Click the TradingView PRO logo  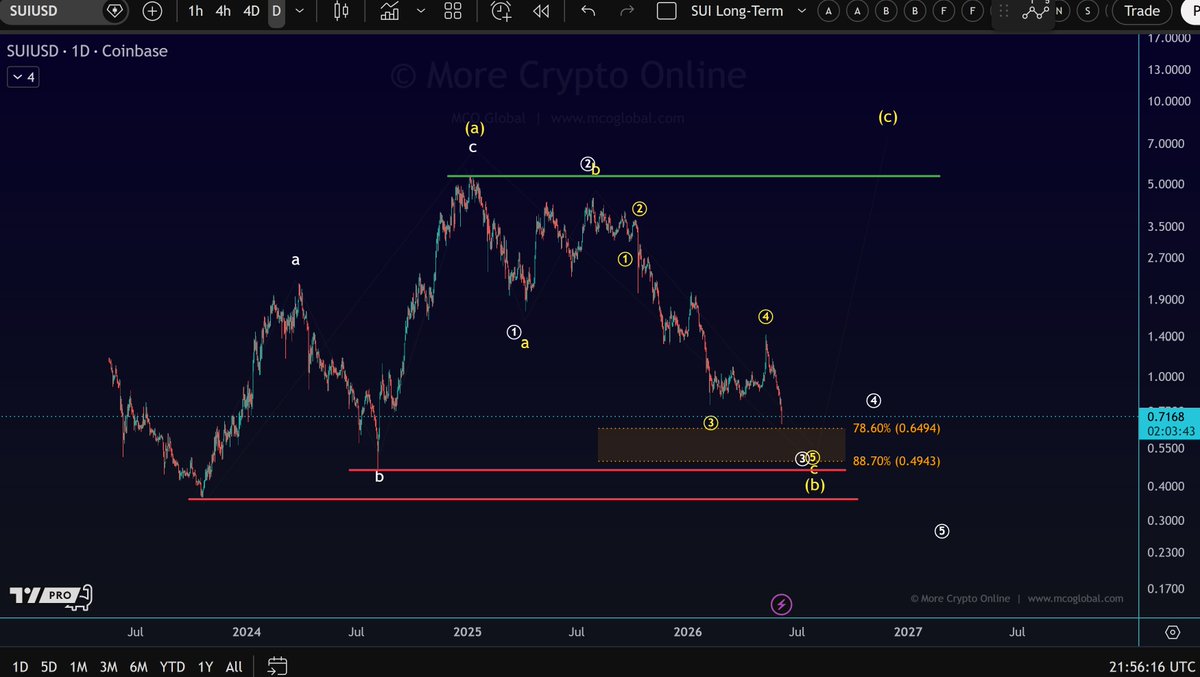point(50,596)
